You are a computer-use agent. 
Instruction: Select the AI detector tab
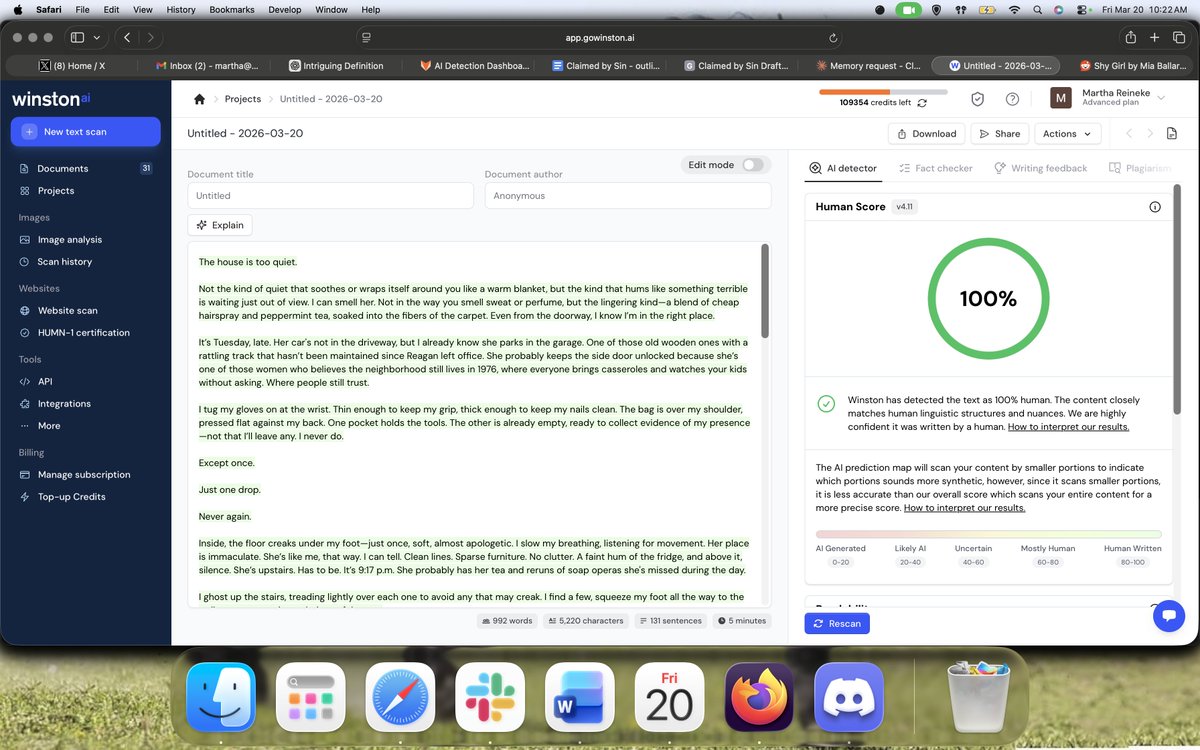[x=843, y=168]
